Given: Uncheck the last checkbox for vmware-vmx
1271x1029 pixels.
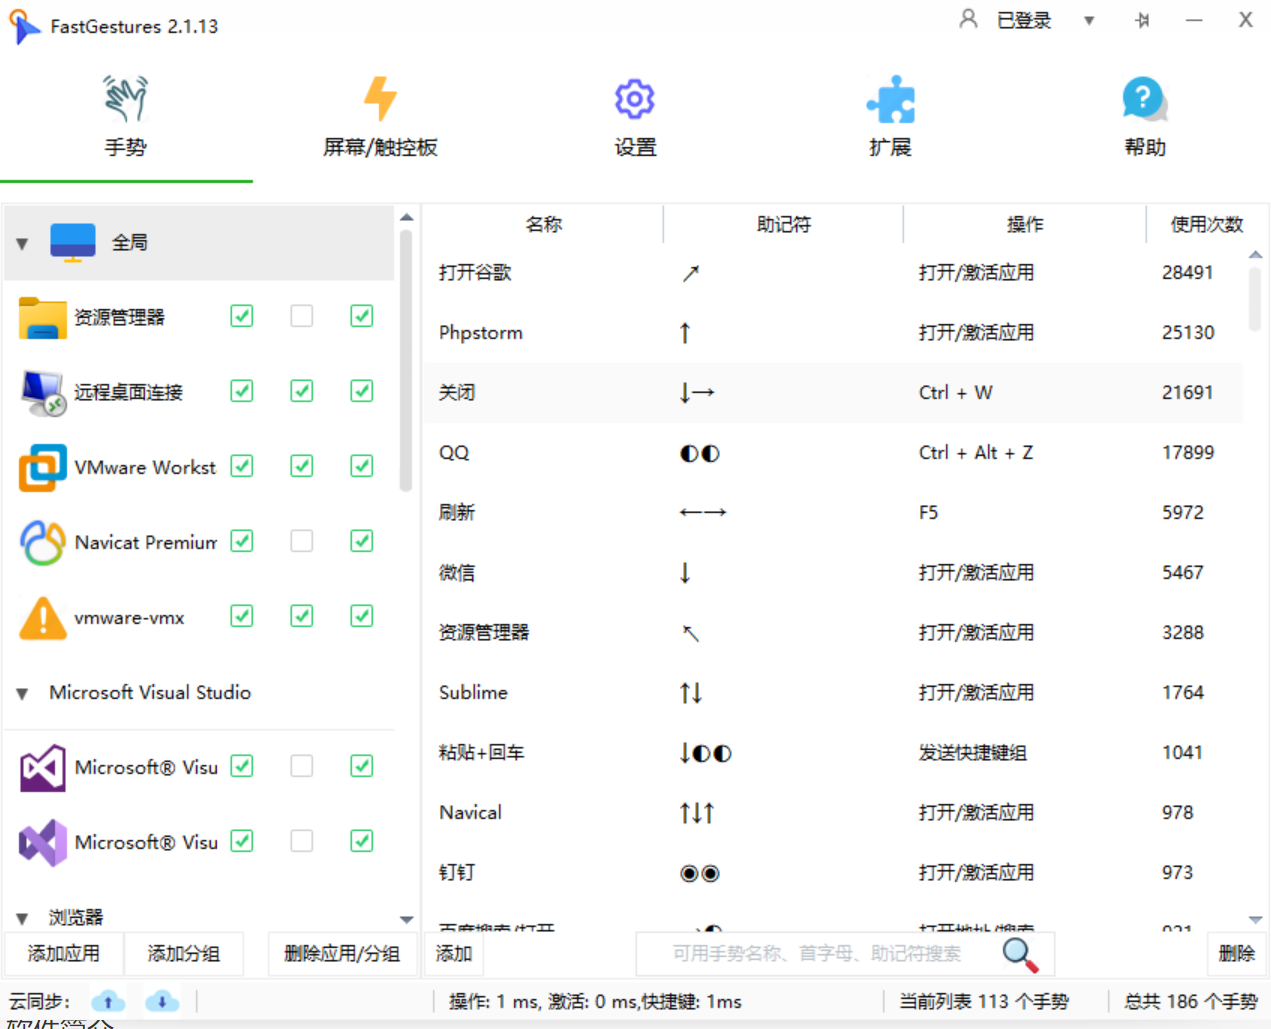Looking at the screenshot, I should pos(362,616).
